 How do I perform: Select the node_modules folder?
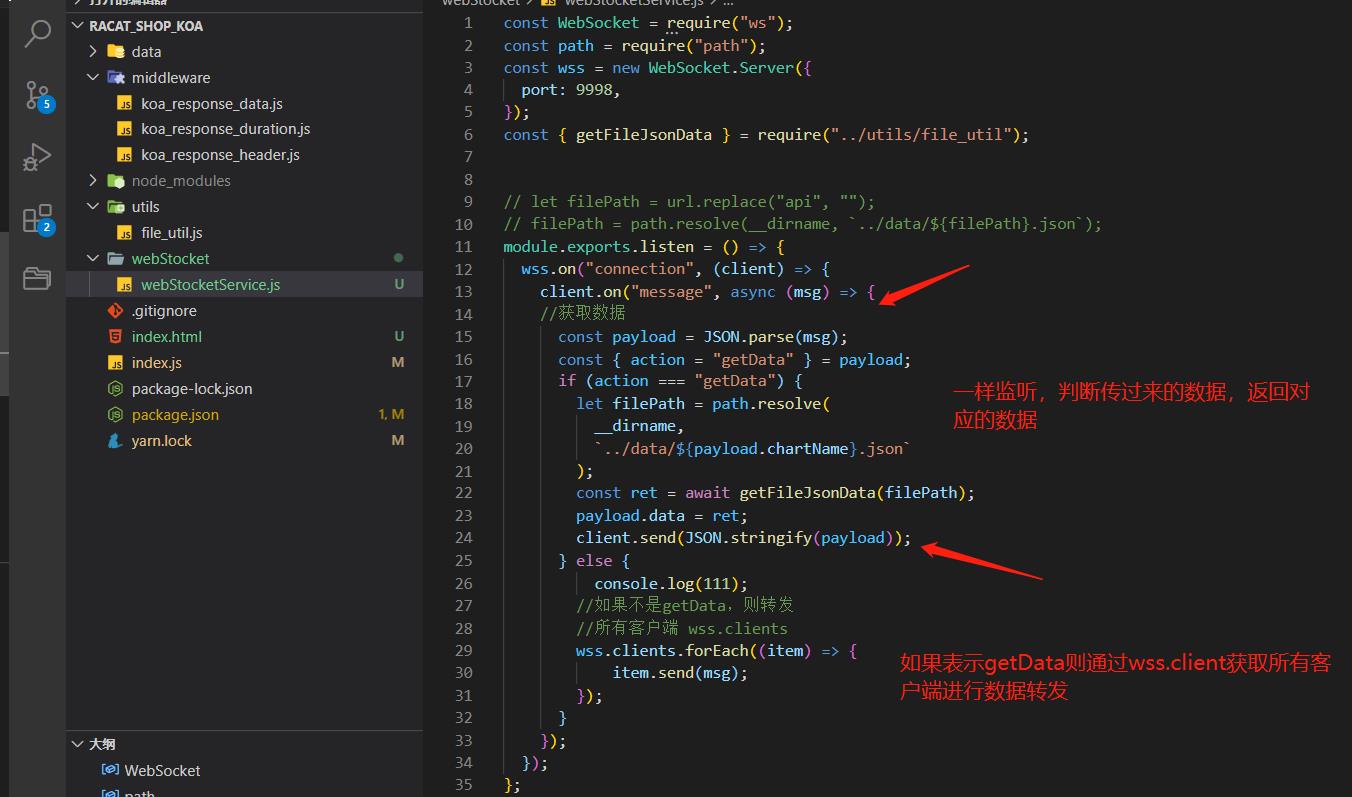pyautogui.click(x=244, y=181)
